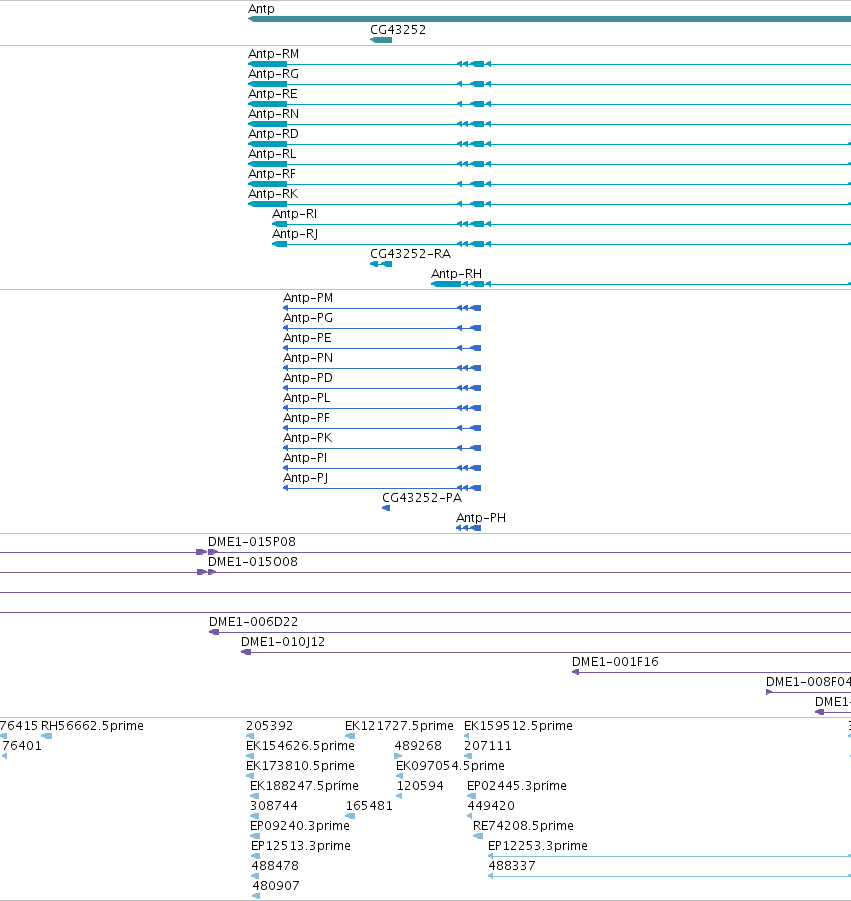
Task: Click the CG43252-PA protein label
Action: (422, 498)
